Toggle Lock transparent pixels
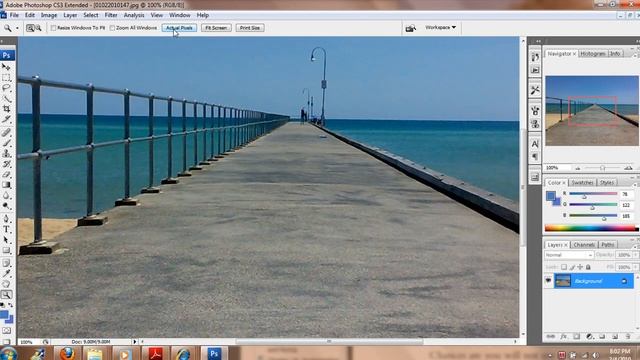The image size is (640, 360). click(564, 267)
